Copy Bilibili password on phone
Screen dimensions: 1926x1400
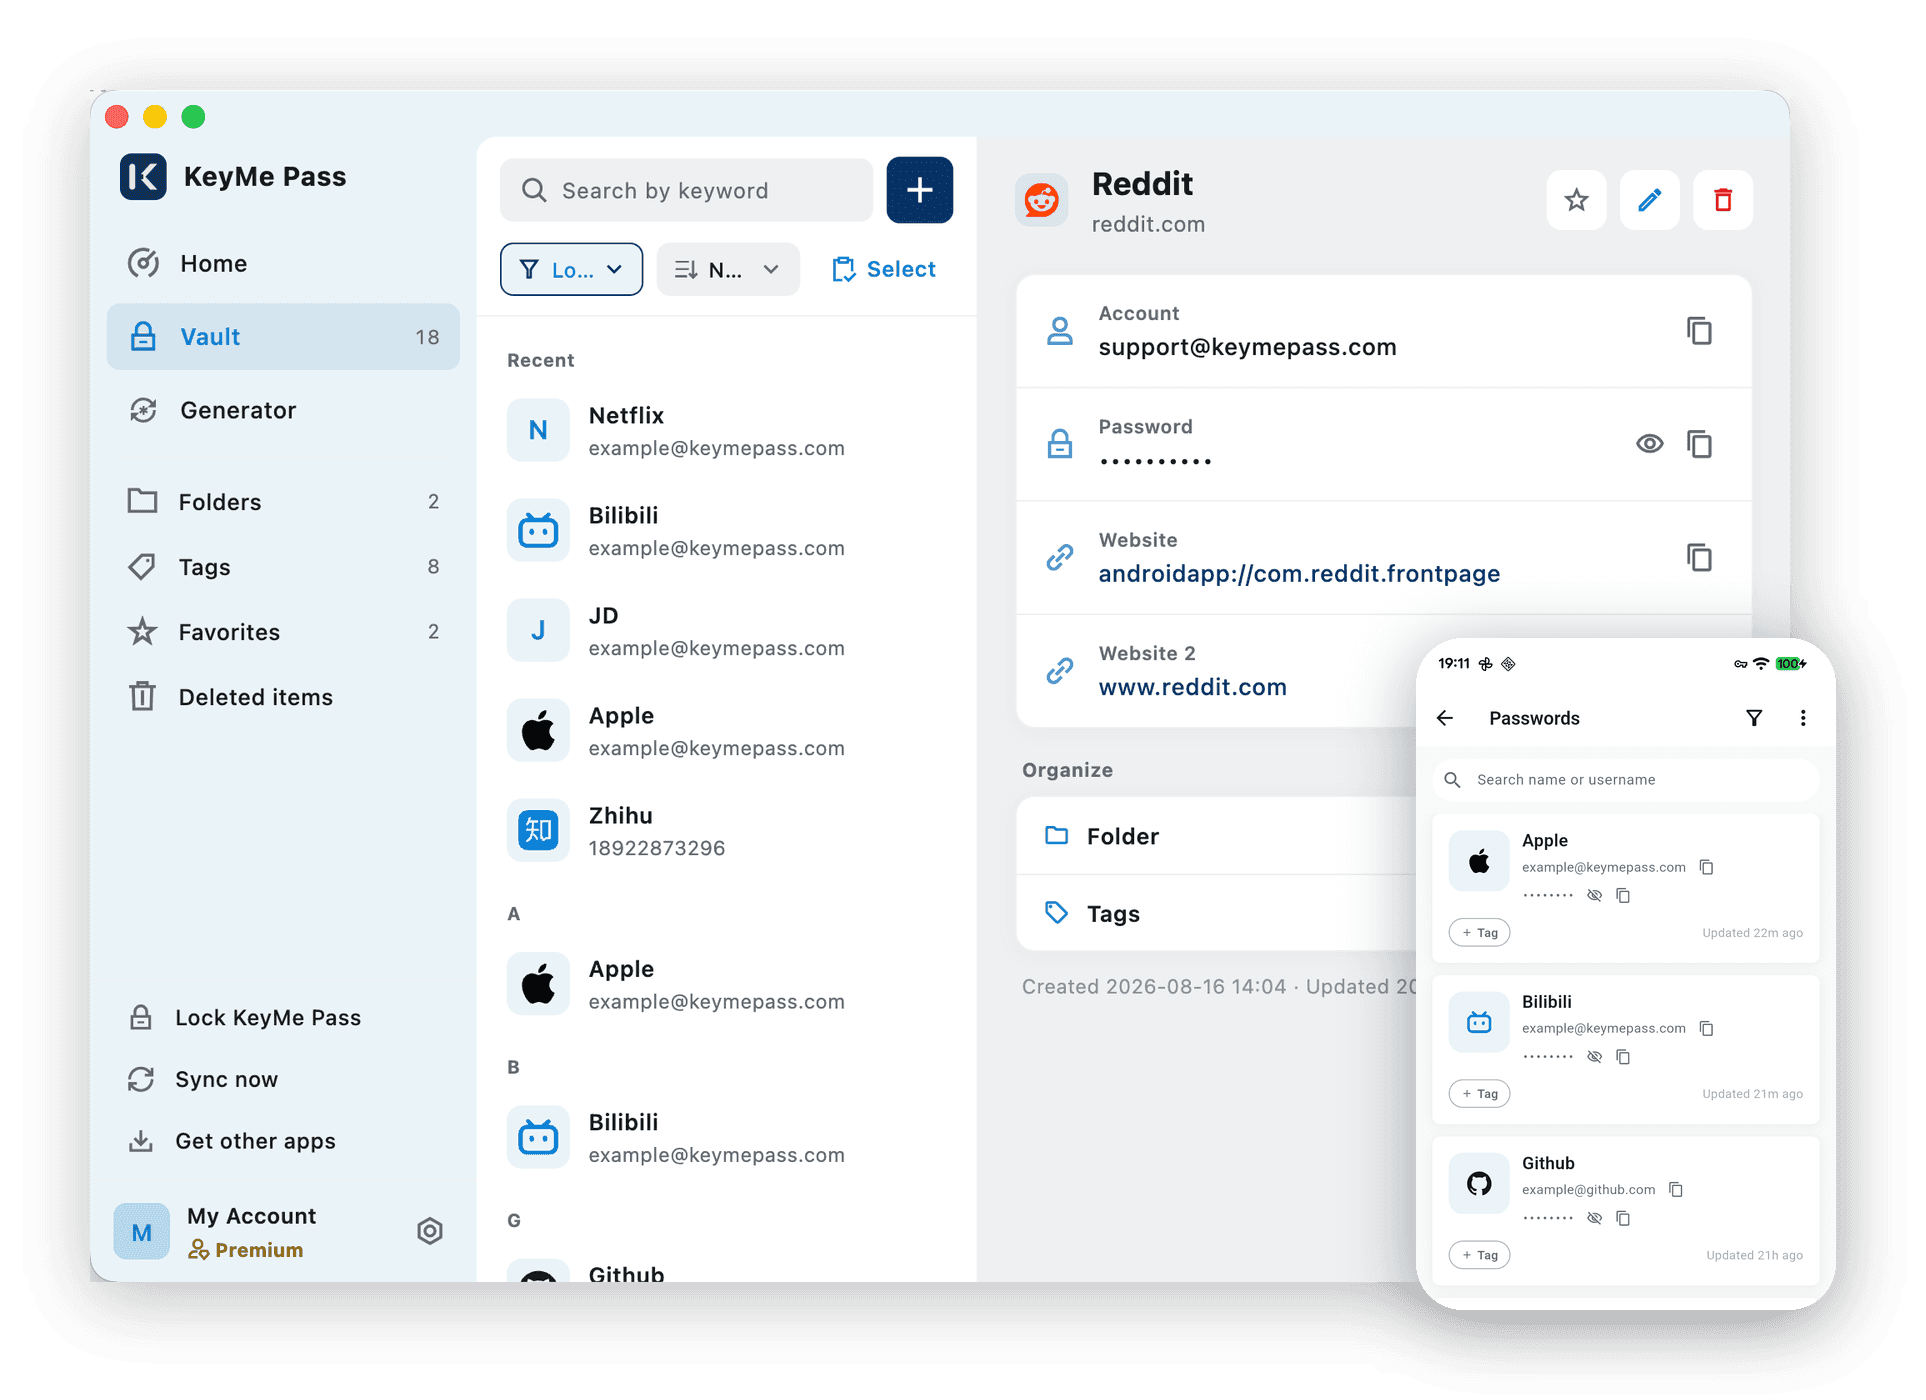(x=1622, y=1057)
